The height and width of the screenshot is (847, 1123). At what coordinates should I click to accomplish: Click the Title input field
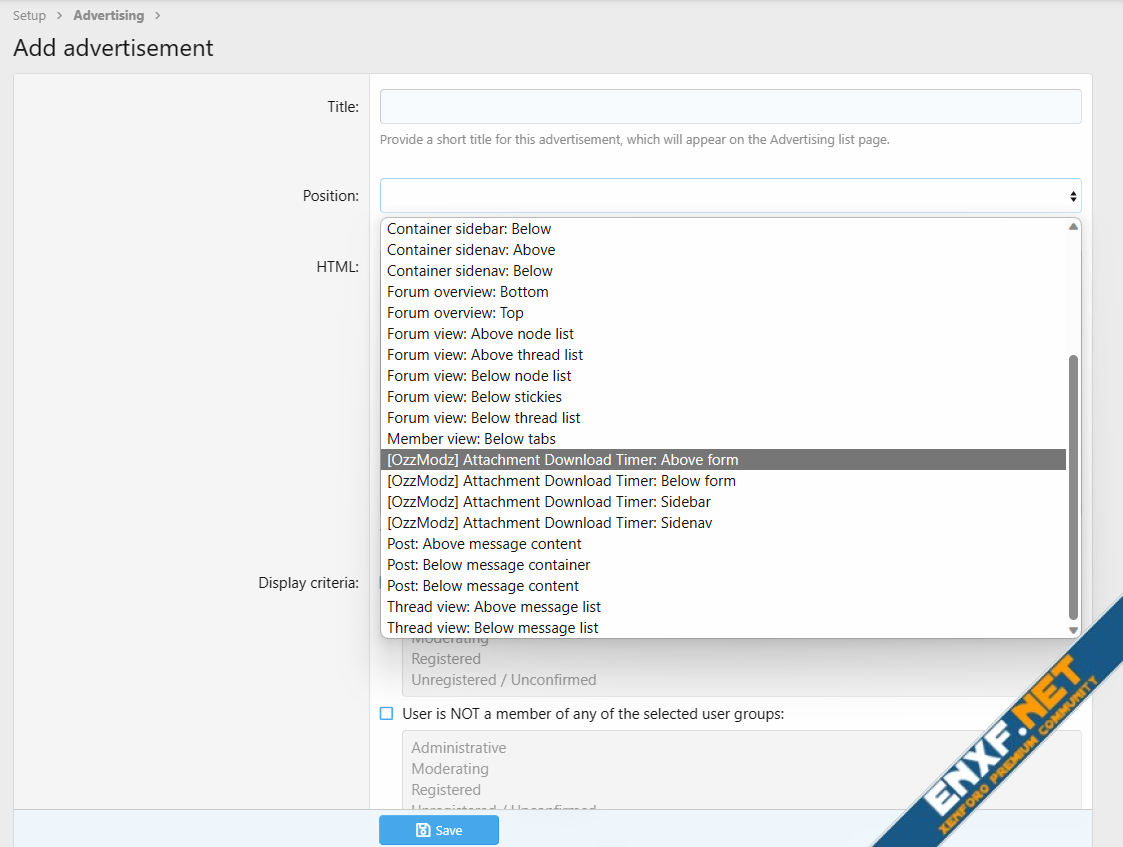pos(730,107)
